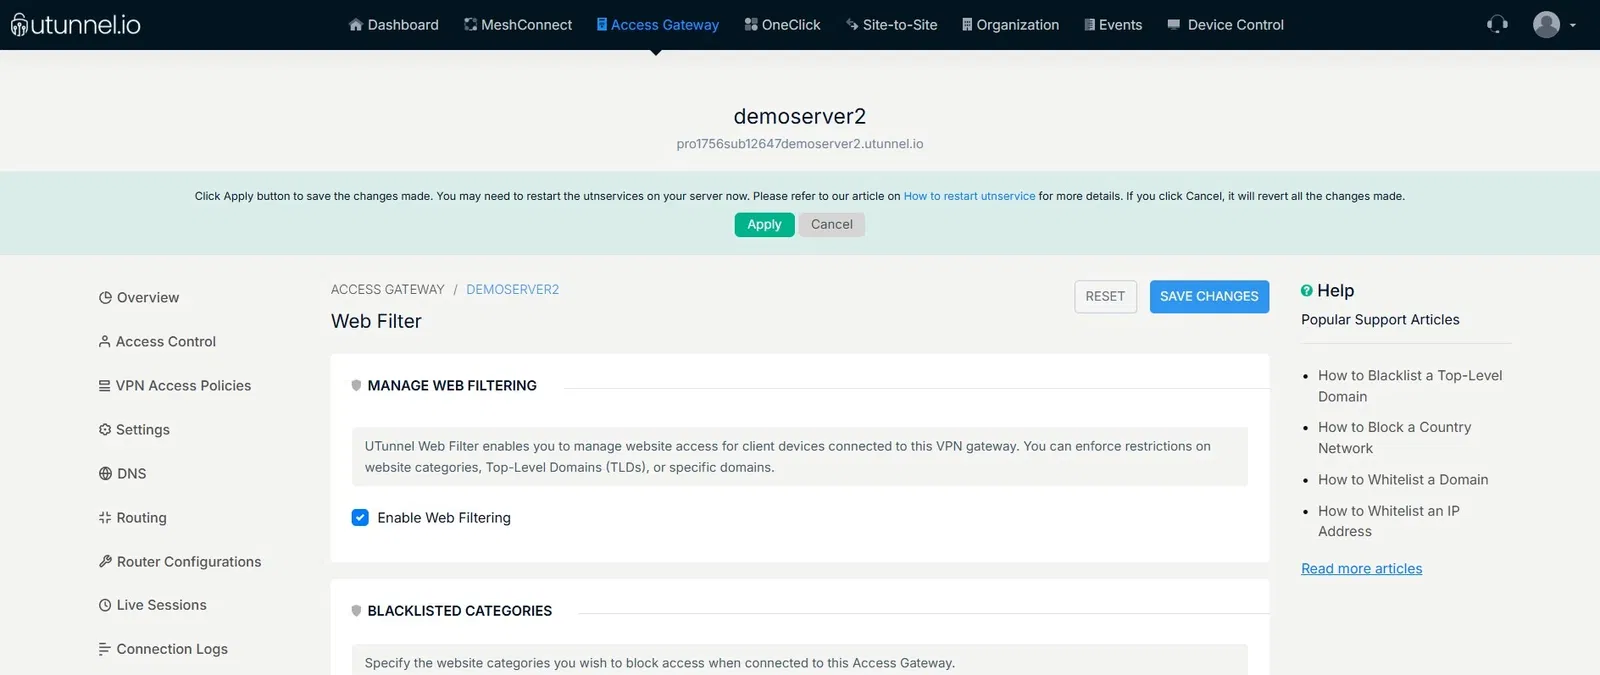Screen dimensions: 1600x675
Task: Click the Access Control person icon
Action: (104, 342)
